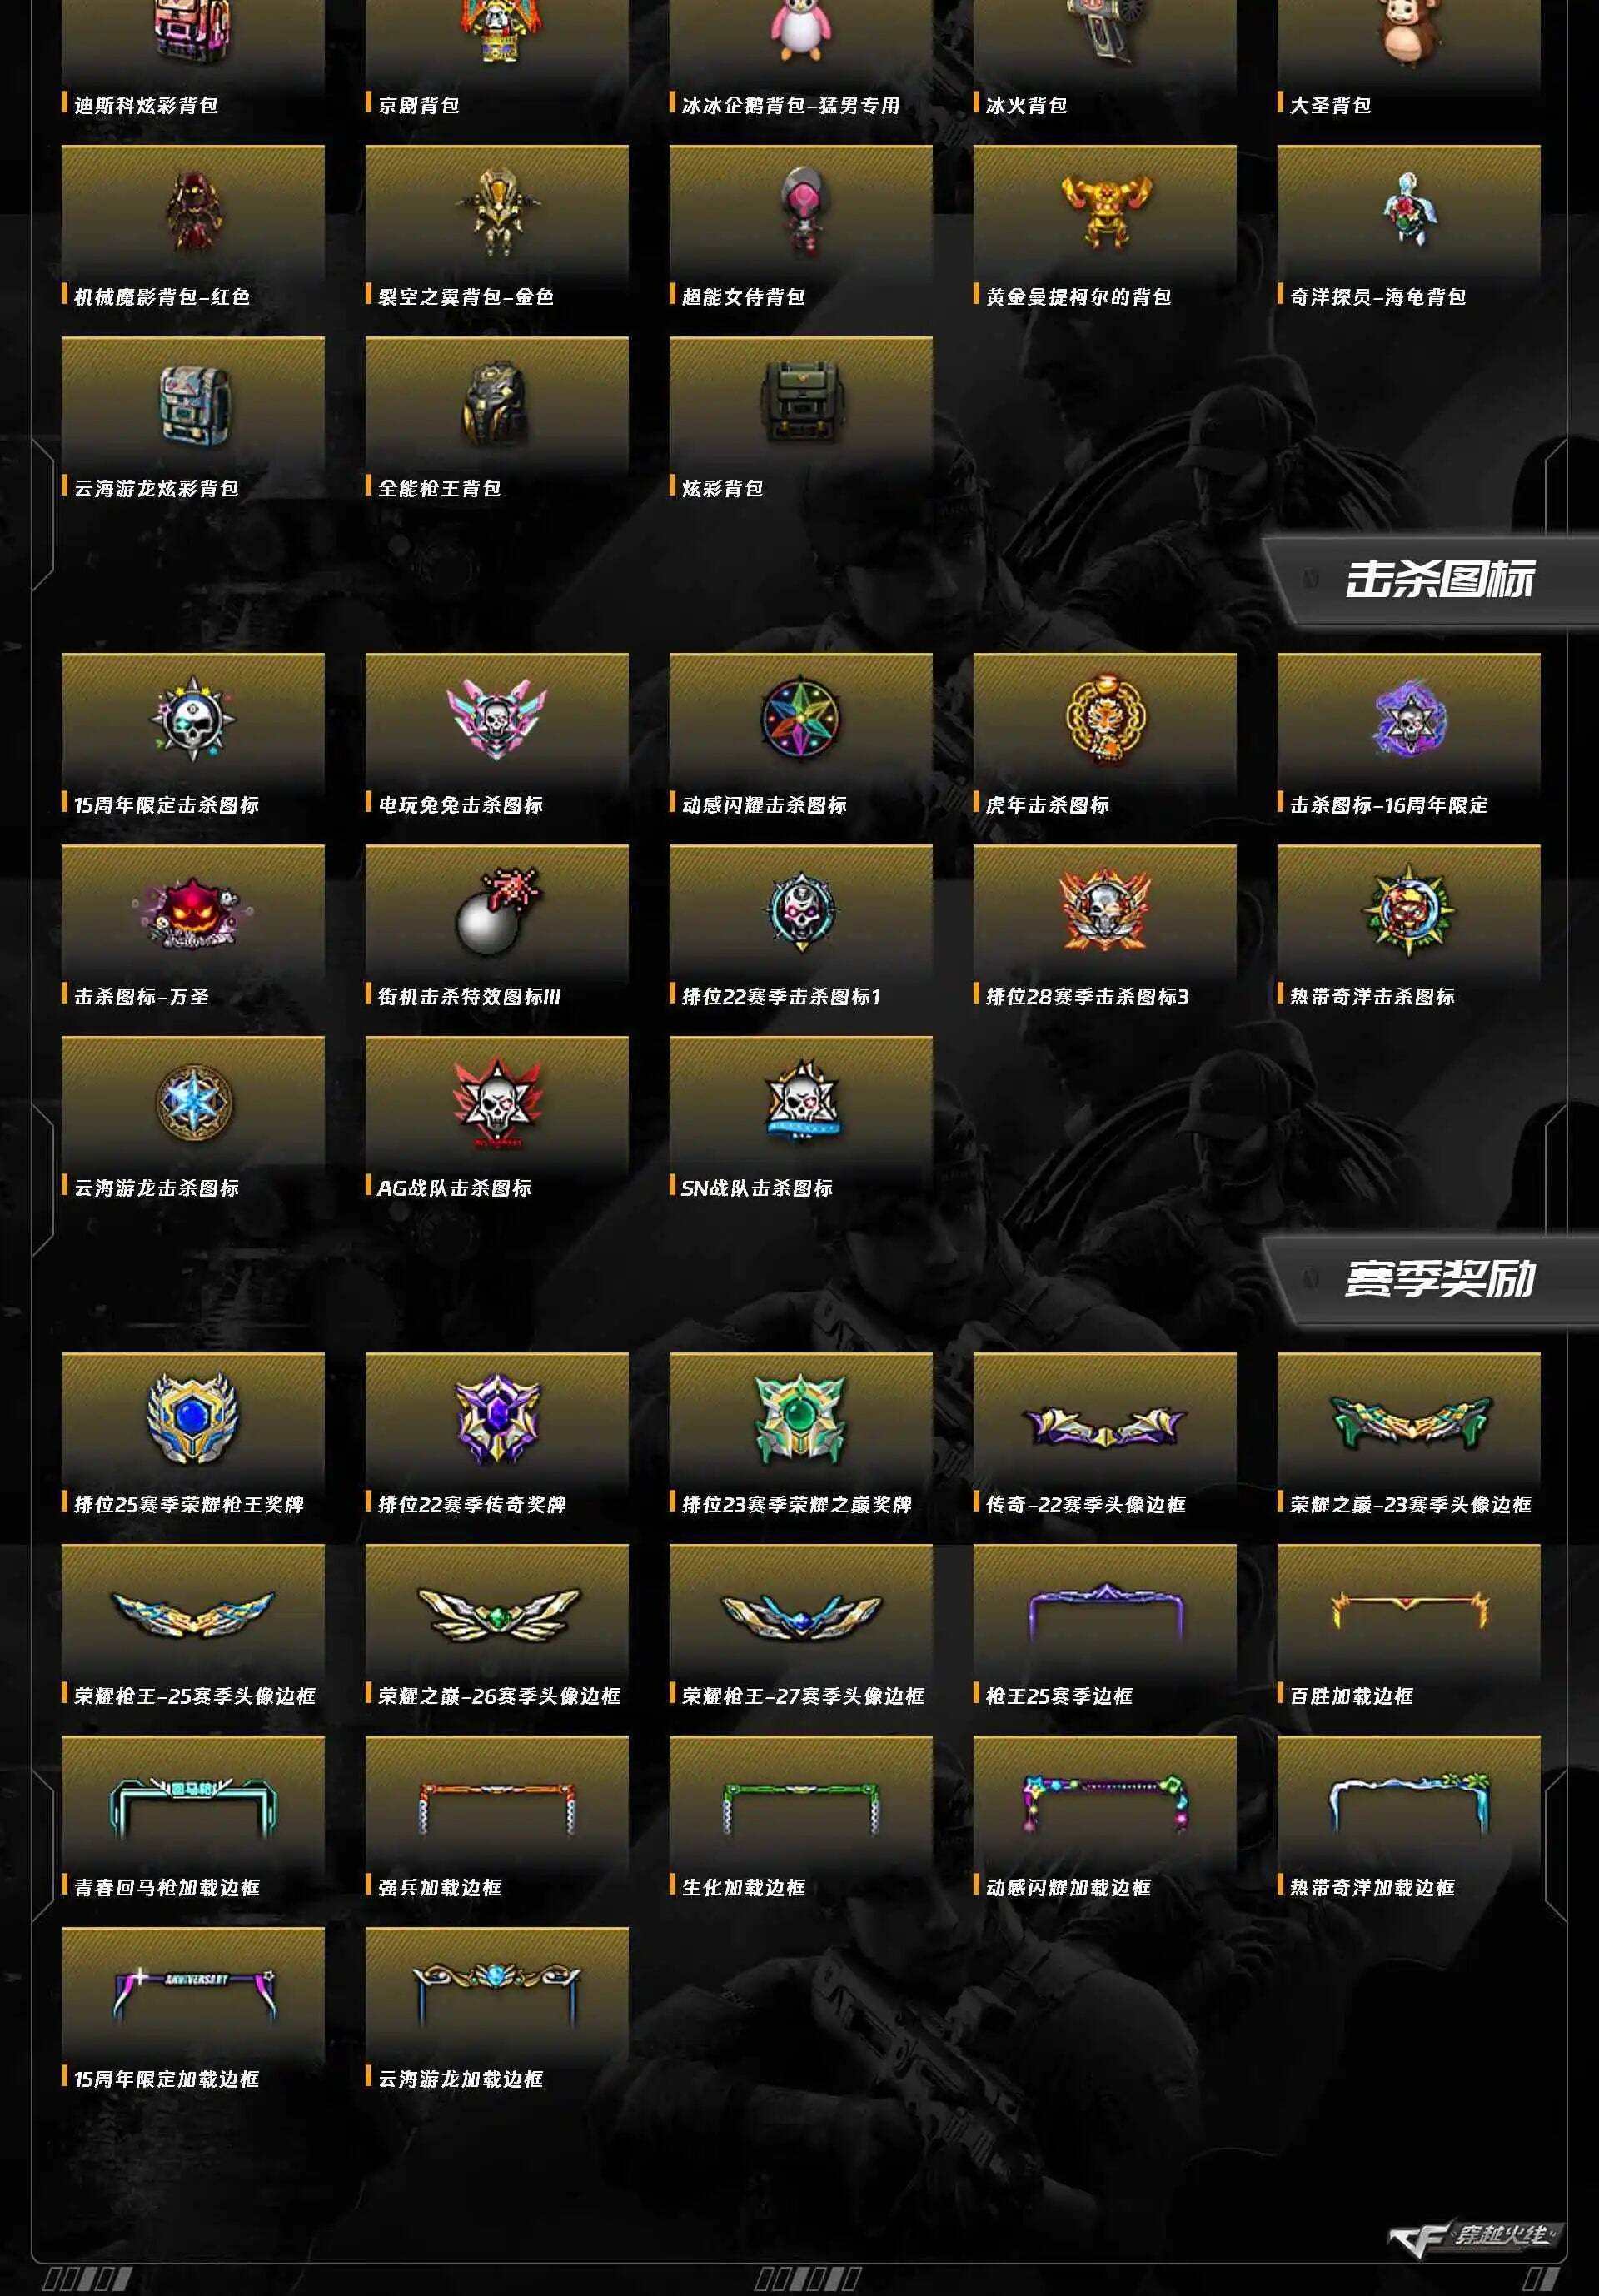
Task: Click the 云海游龙加载边框 label
Action: point(460,2079)
